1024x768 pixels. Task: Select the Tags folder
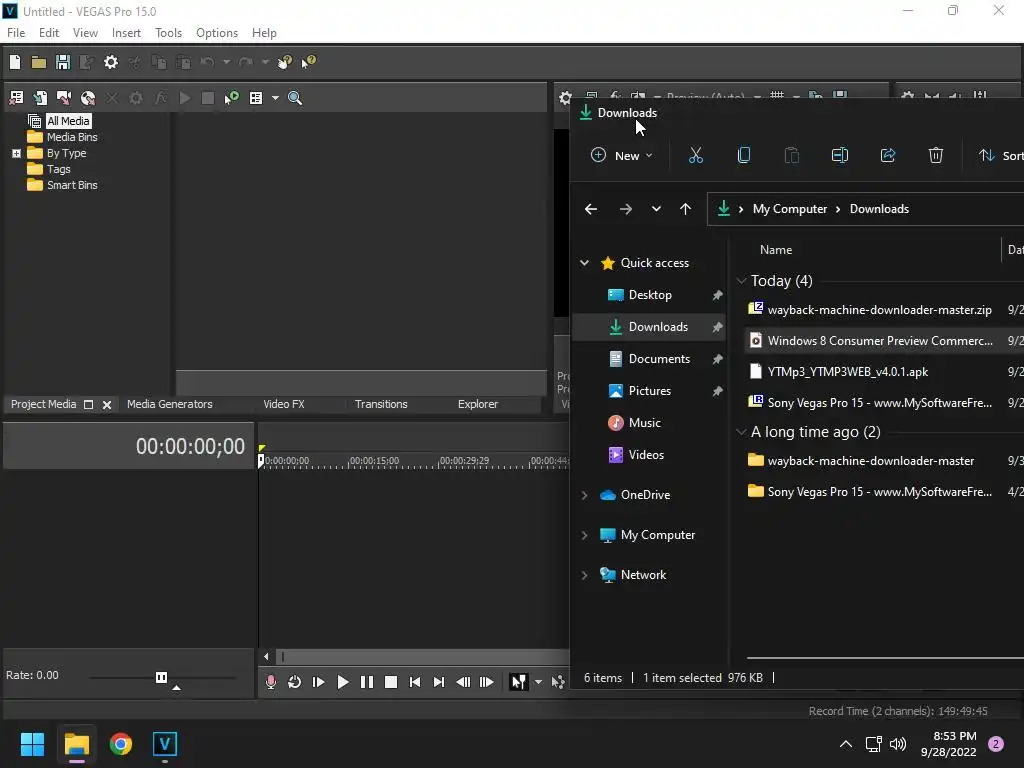click(x=58, y=169)
